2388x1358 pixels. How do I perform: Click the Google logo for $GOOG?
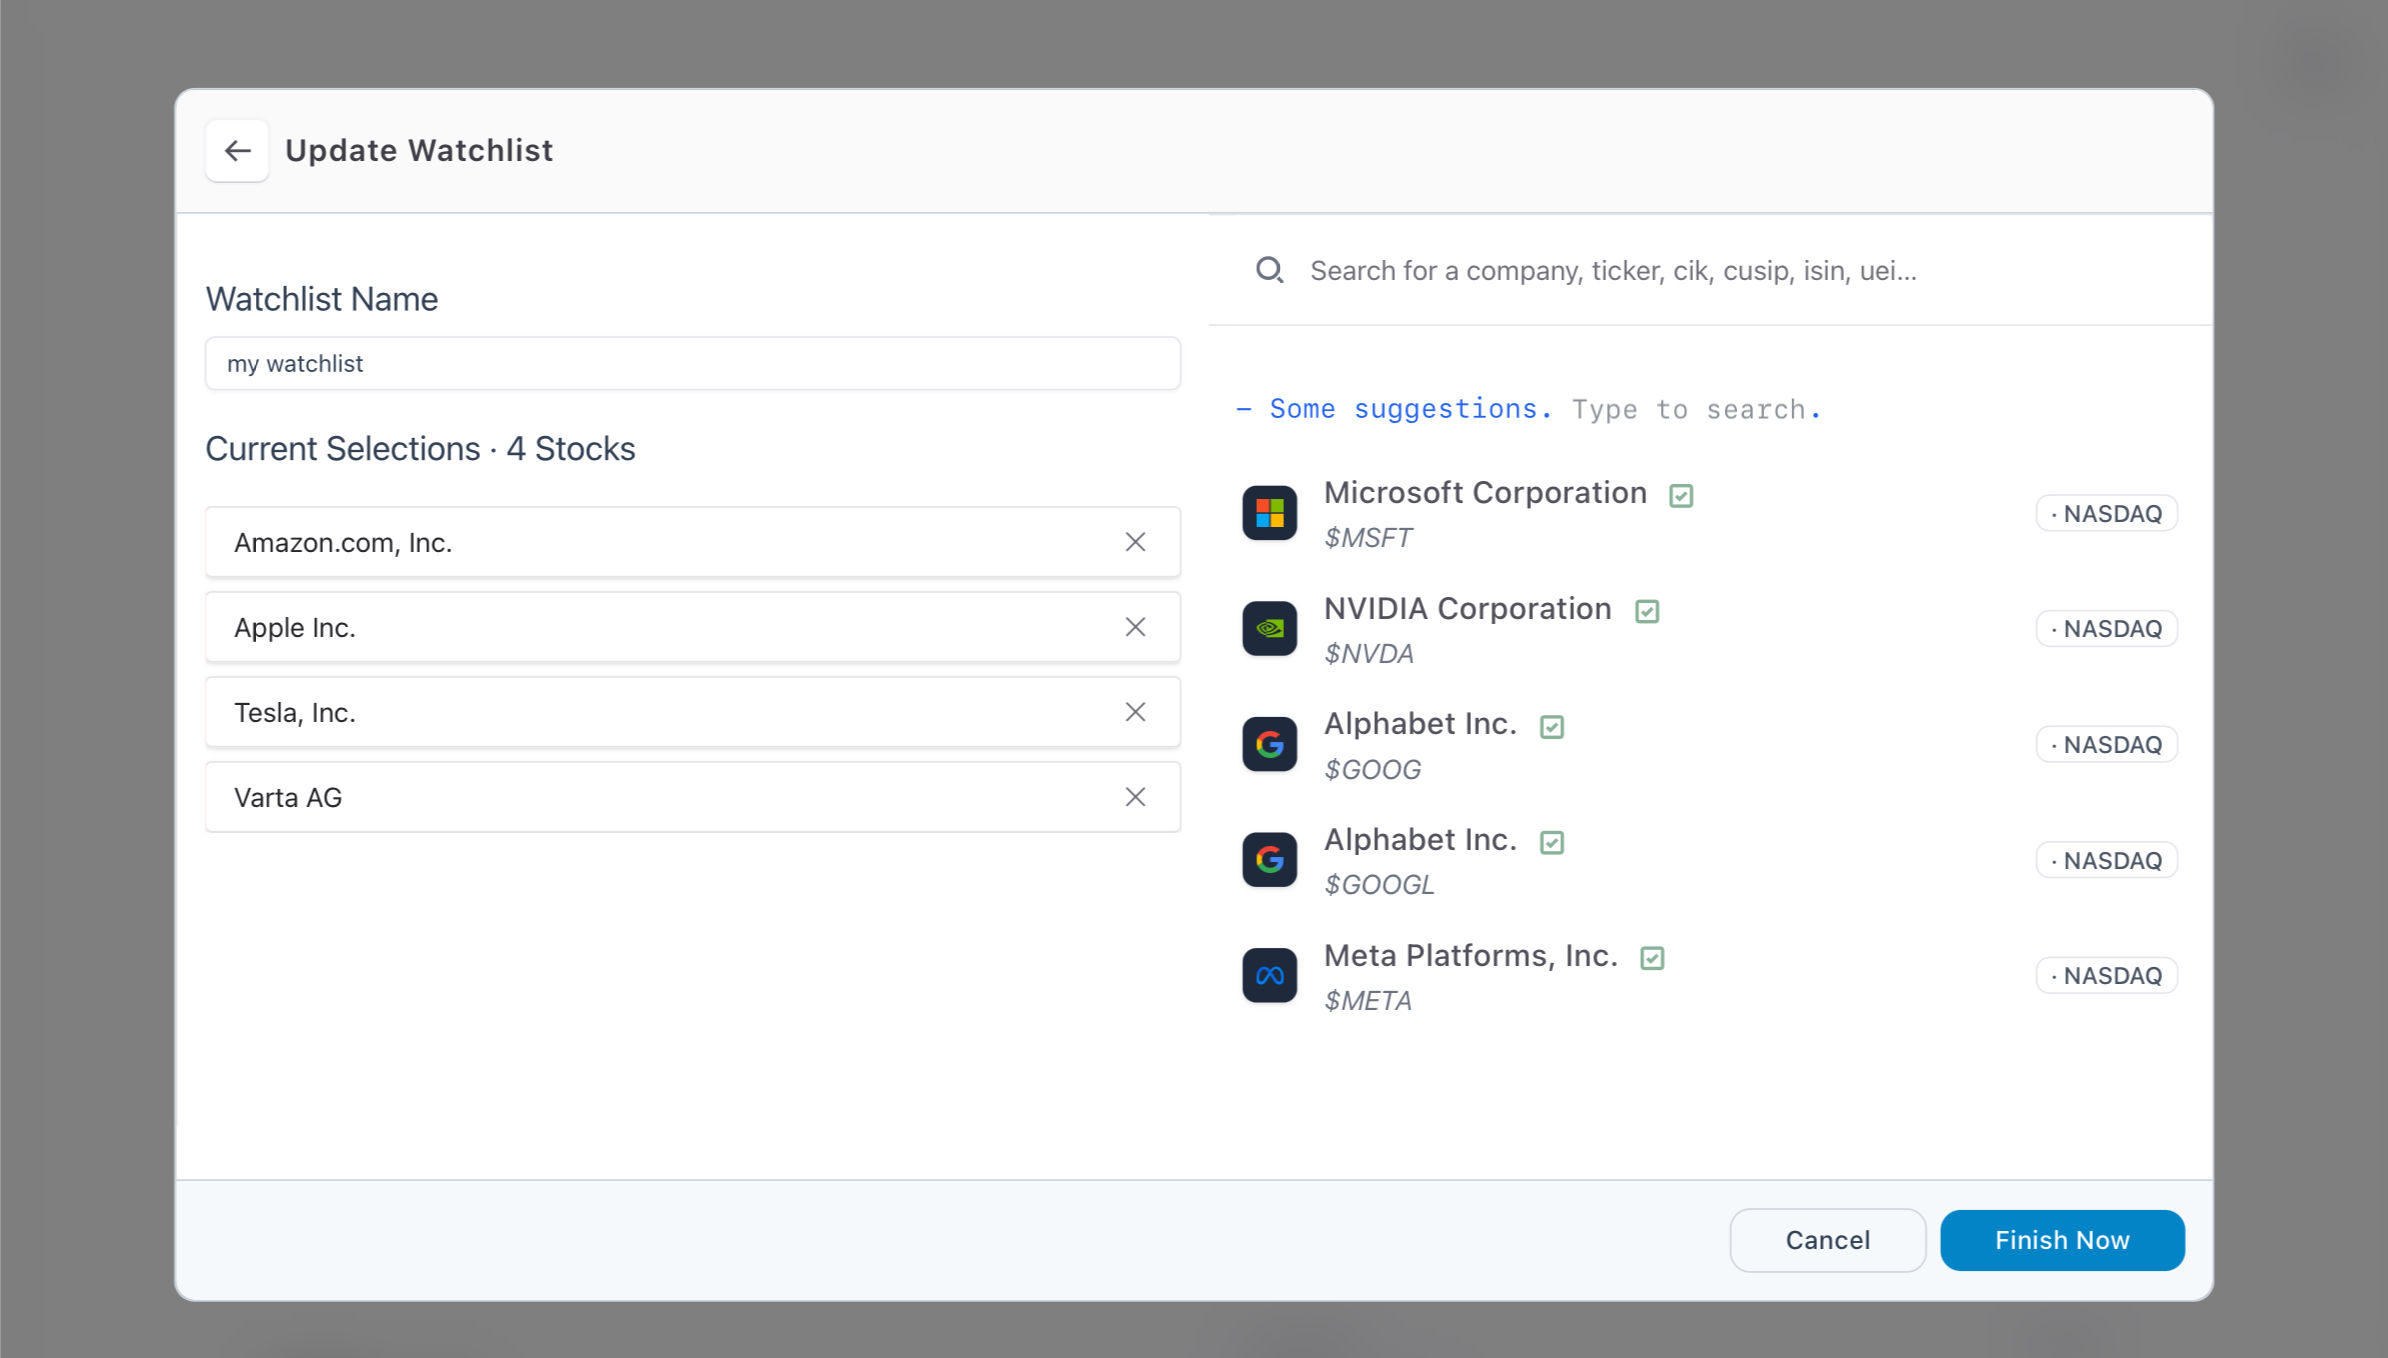tap(1270, 744)
